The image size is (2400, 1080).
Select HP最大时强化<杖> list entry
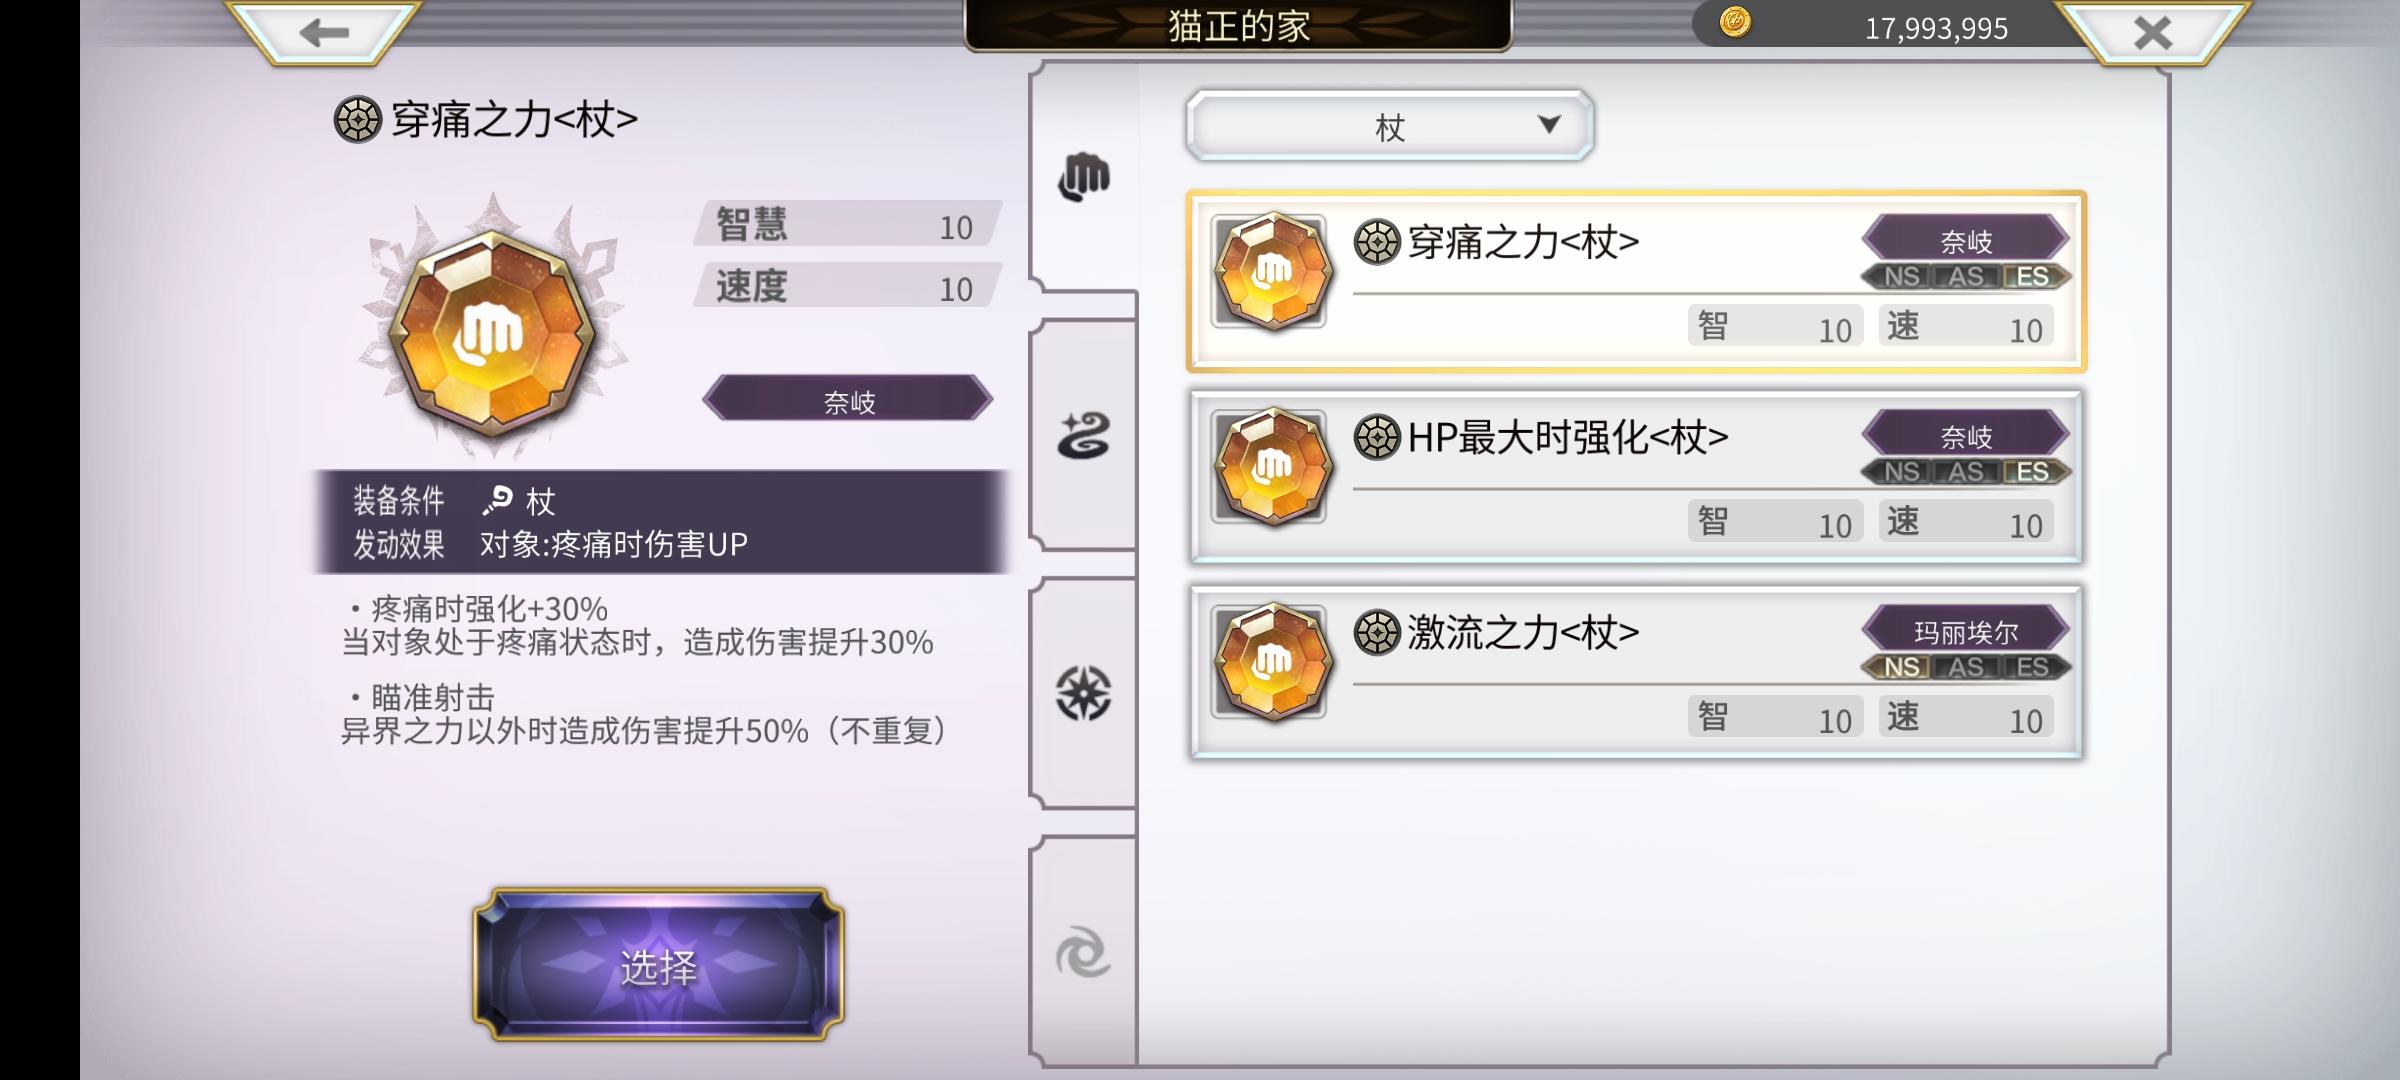tap(1636, 477)
